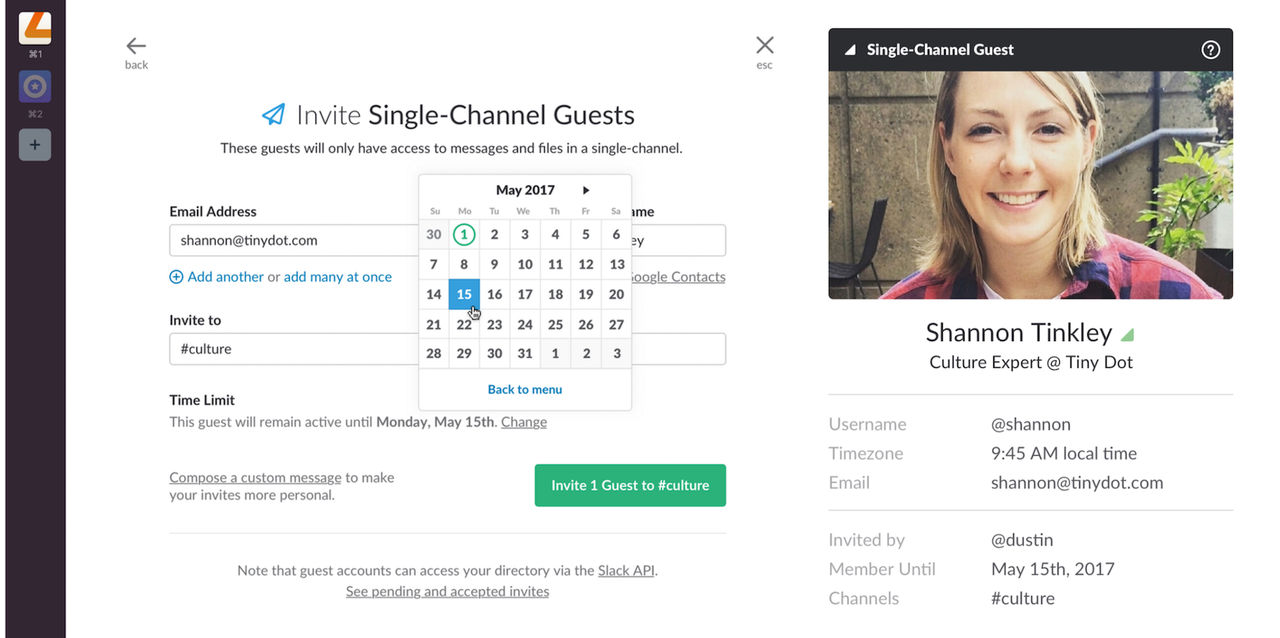Click the plus circle beside Add another
Viewport: 1280px width, 638px height.
pos(176,277)
